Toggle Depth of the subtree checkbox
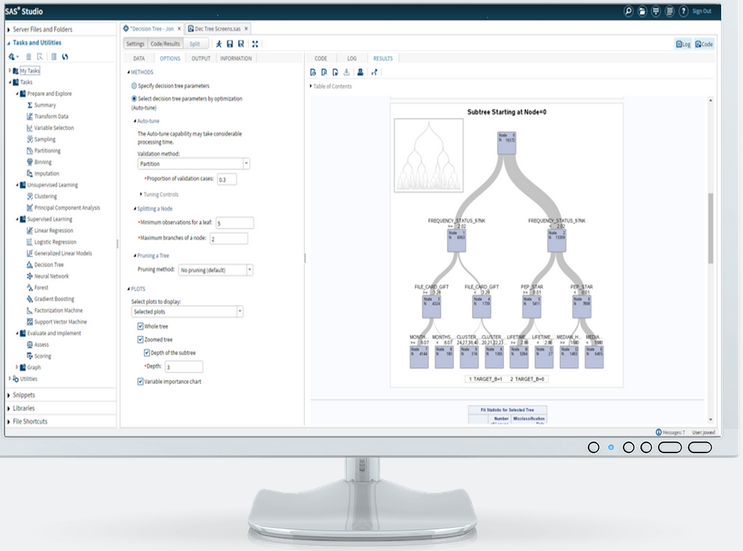The image size is (743, 551). coord(147,352)
